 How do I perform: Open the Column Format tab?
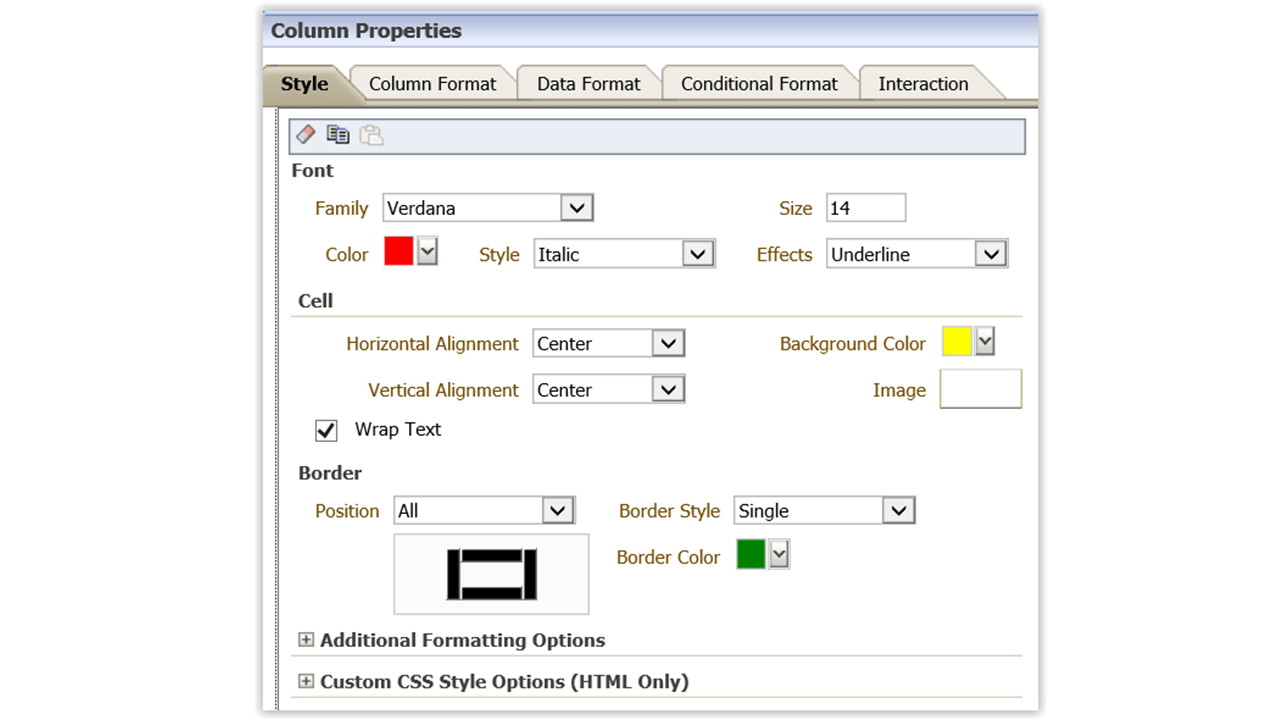(x=432, y=84)
